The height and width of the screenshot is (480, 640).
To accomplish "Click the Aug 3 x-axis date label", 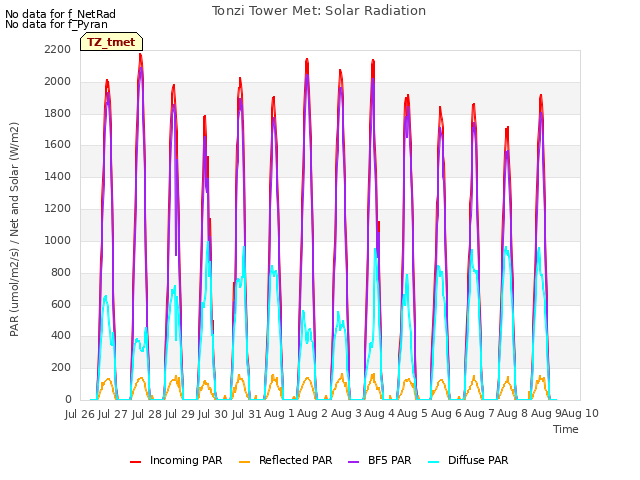I will (x=346, y=413).
